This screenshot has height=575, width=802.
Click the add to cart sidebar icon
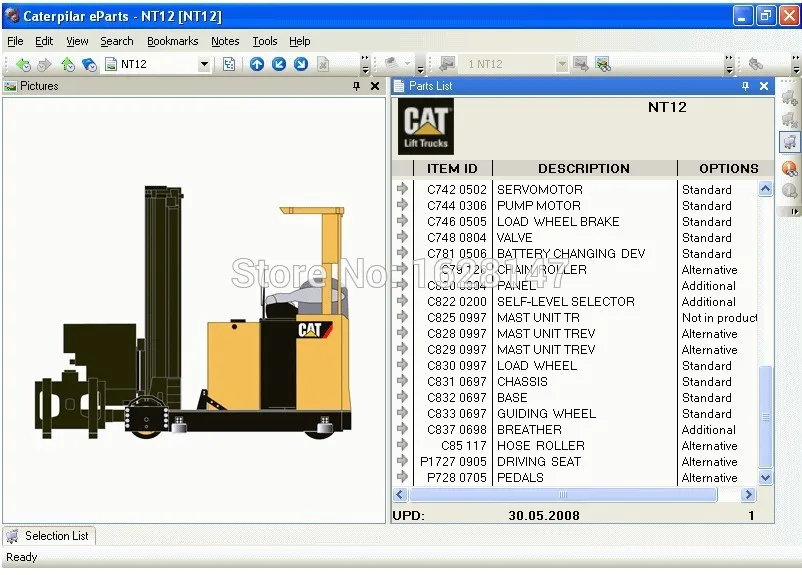pos(789,97)
